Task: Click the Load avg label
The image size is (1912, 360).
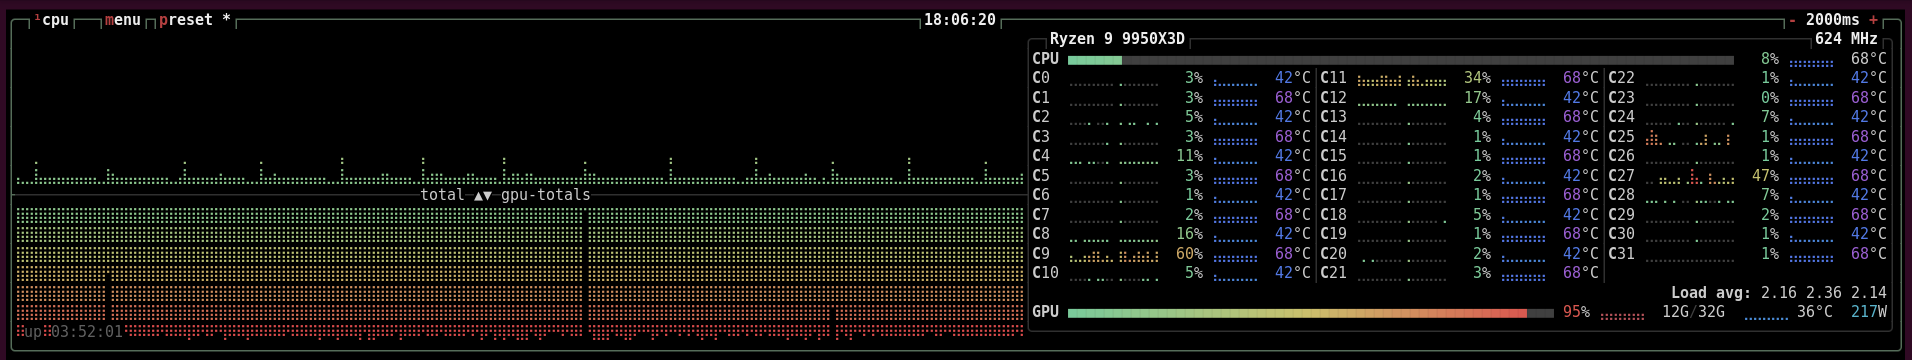Action: [x=1711, y=293]
